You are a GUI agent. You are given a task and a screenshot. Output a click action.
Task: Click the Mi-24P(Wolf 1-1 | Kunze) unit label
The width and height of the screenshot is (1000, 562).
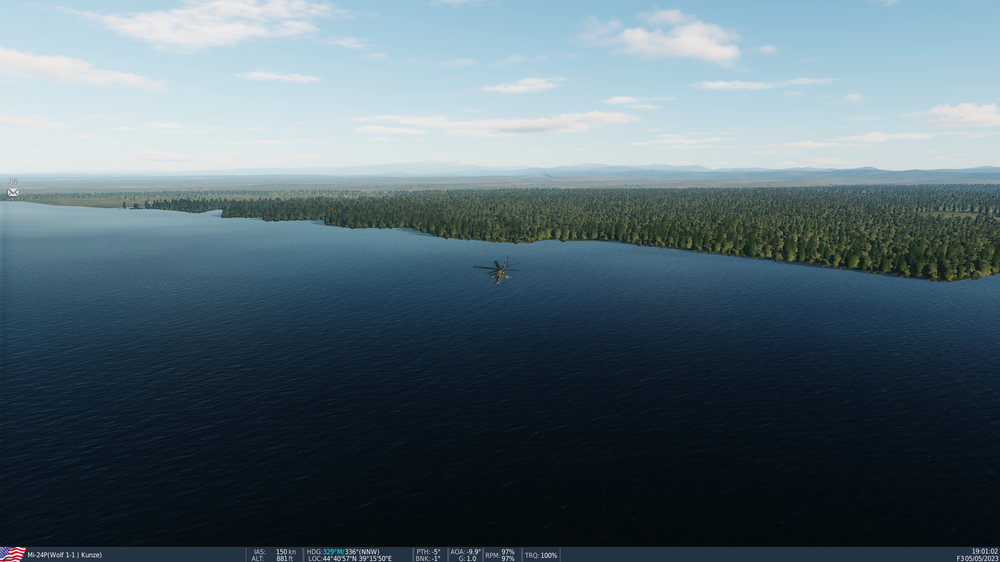(64, 555)
